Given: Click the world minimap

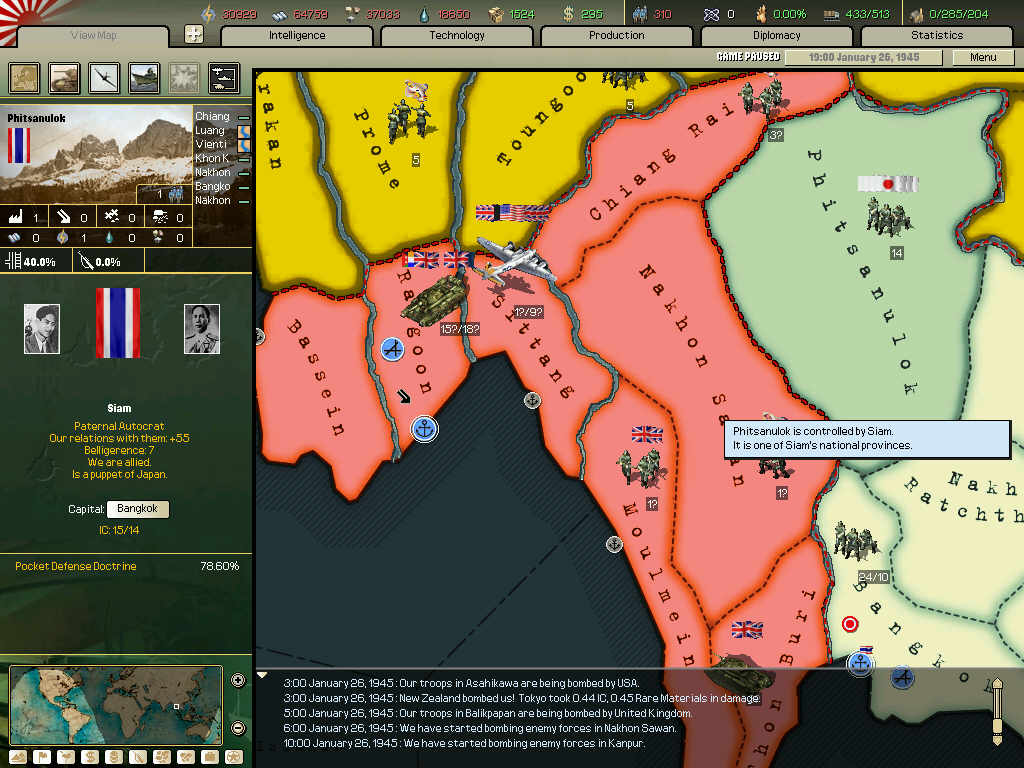Looking at the screenshot, I should point(116,705).
